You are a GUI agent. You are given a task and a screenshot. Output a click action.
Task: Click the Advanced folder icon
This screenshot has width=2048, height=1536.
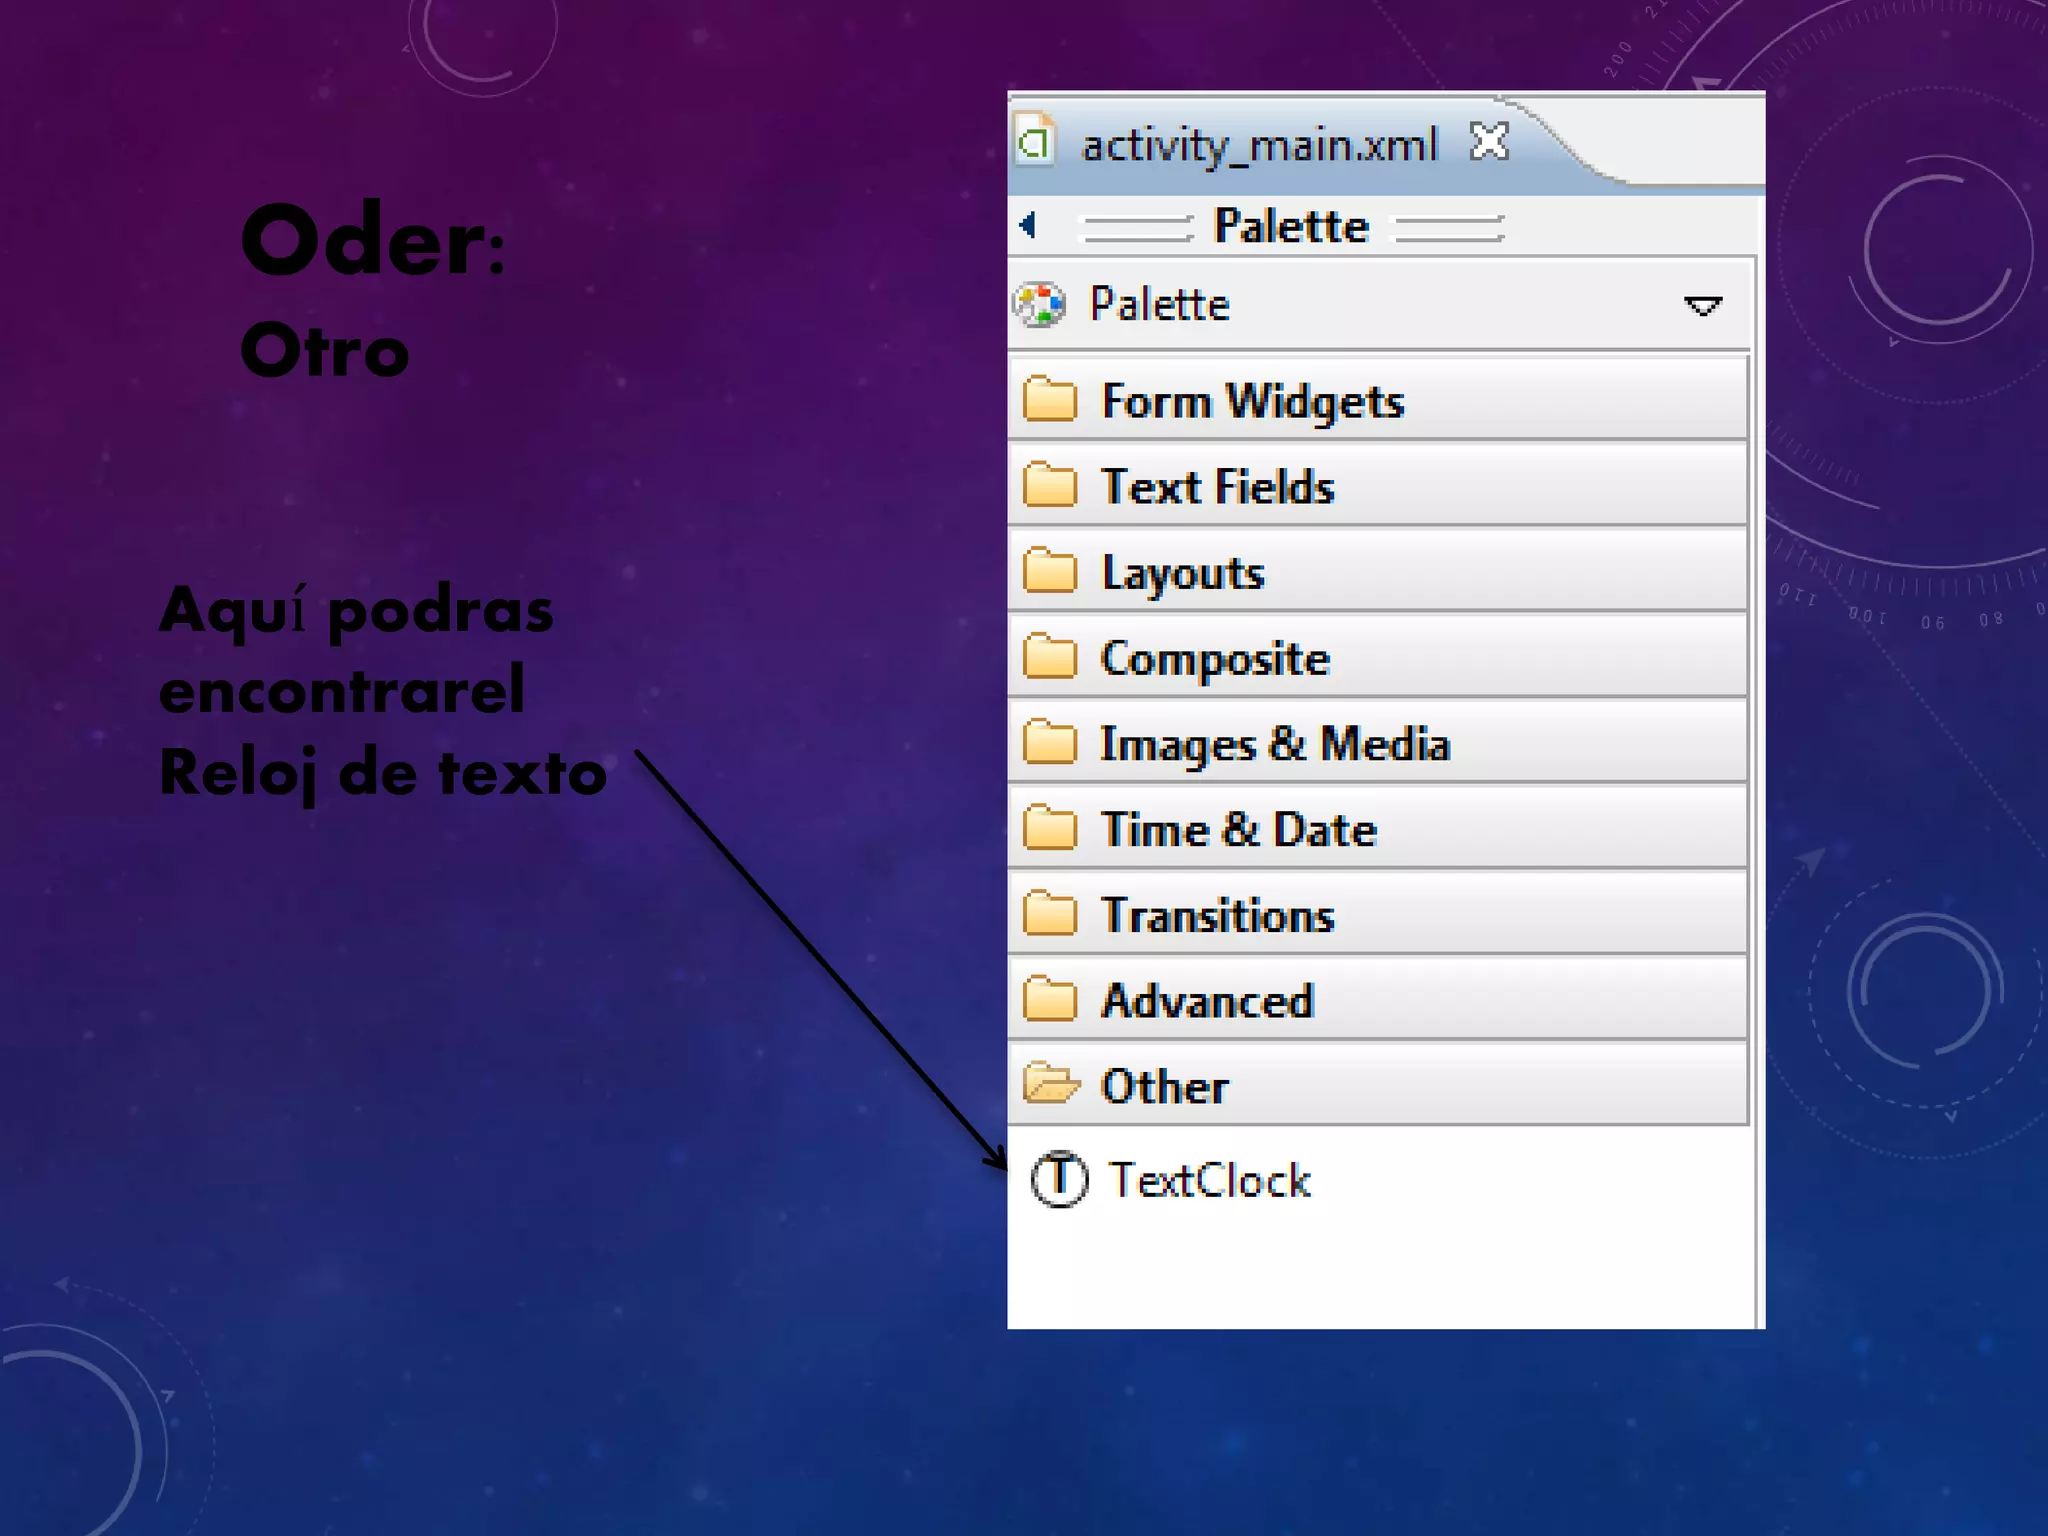[x=1050, y=1000]
